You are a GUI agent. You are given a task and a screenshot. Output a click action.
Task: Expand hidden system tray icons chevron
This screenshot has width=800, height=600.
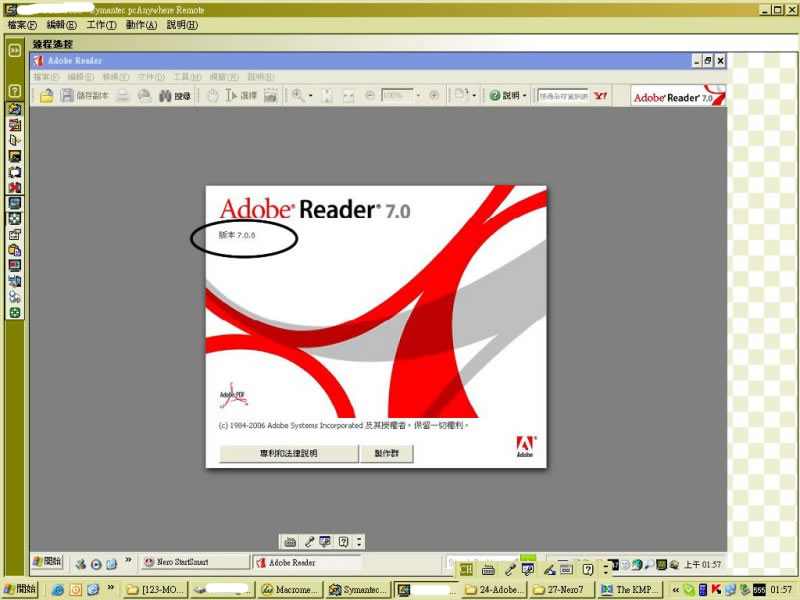pyautogui.click(x=676, y=590)
